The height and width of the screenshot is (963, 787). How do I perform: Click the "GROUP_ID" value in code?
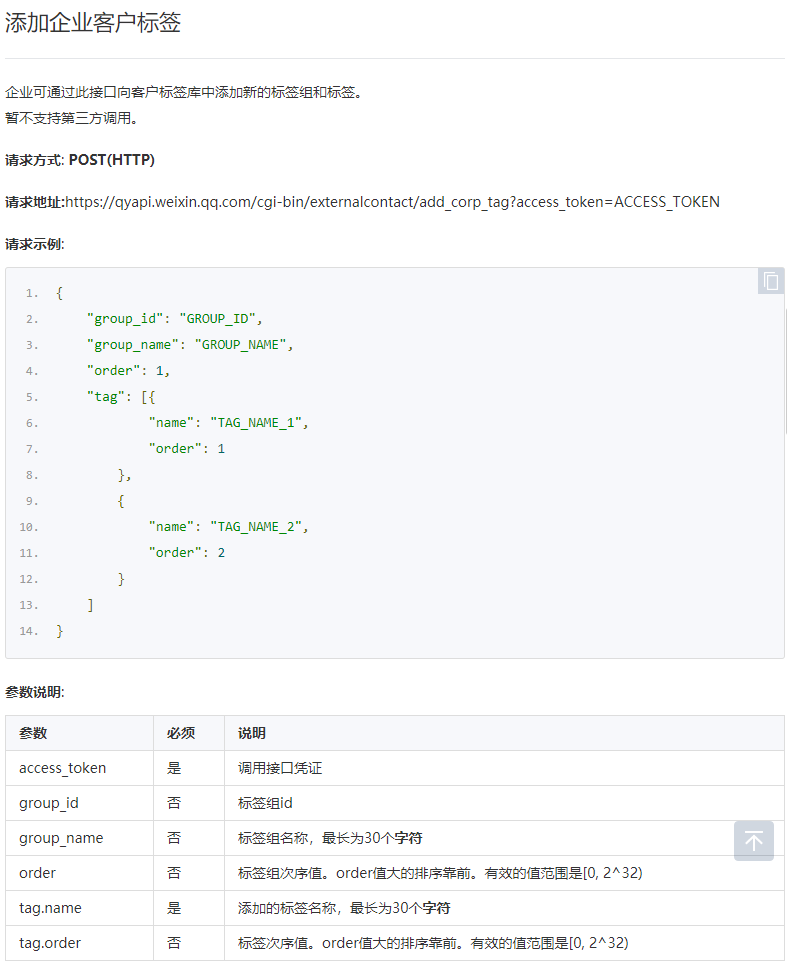[219, 319]
